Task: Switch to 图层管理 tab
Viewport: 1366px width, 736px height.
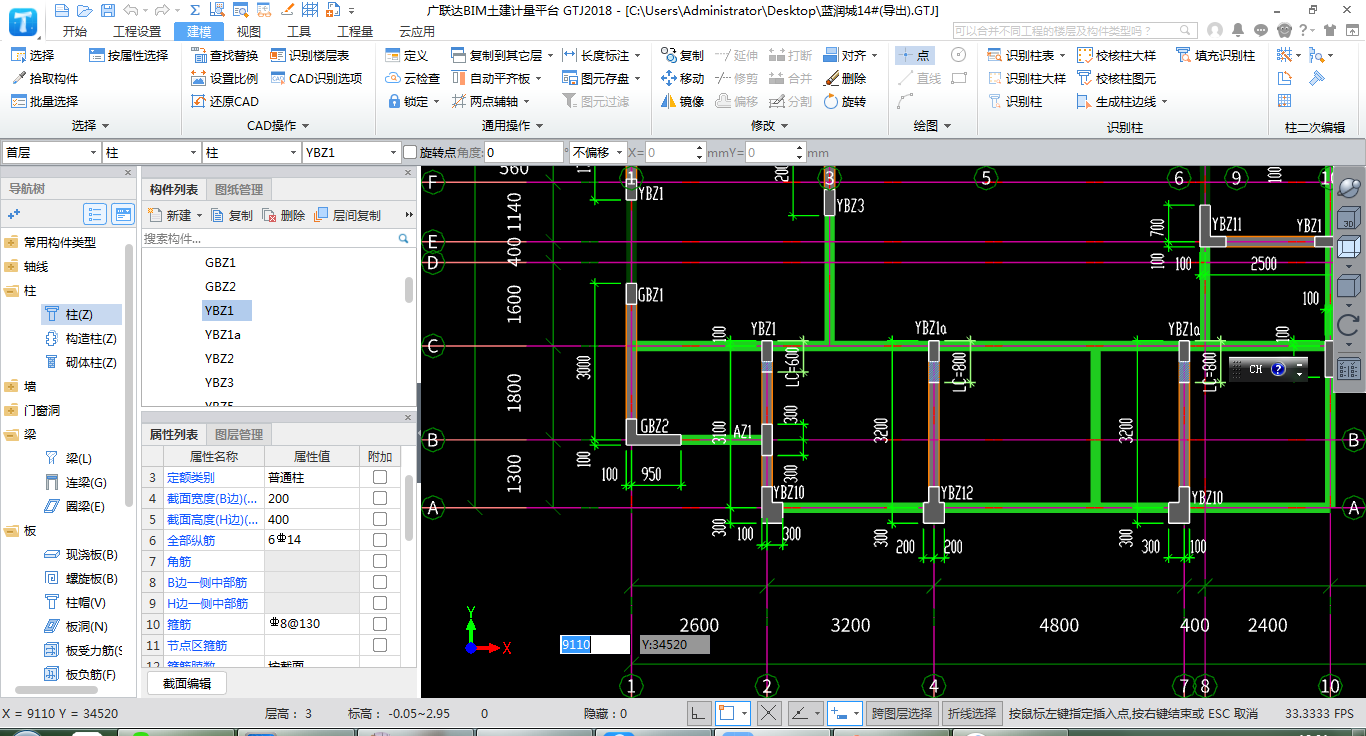Action: (239, 434)
